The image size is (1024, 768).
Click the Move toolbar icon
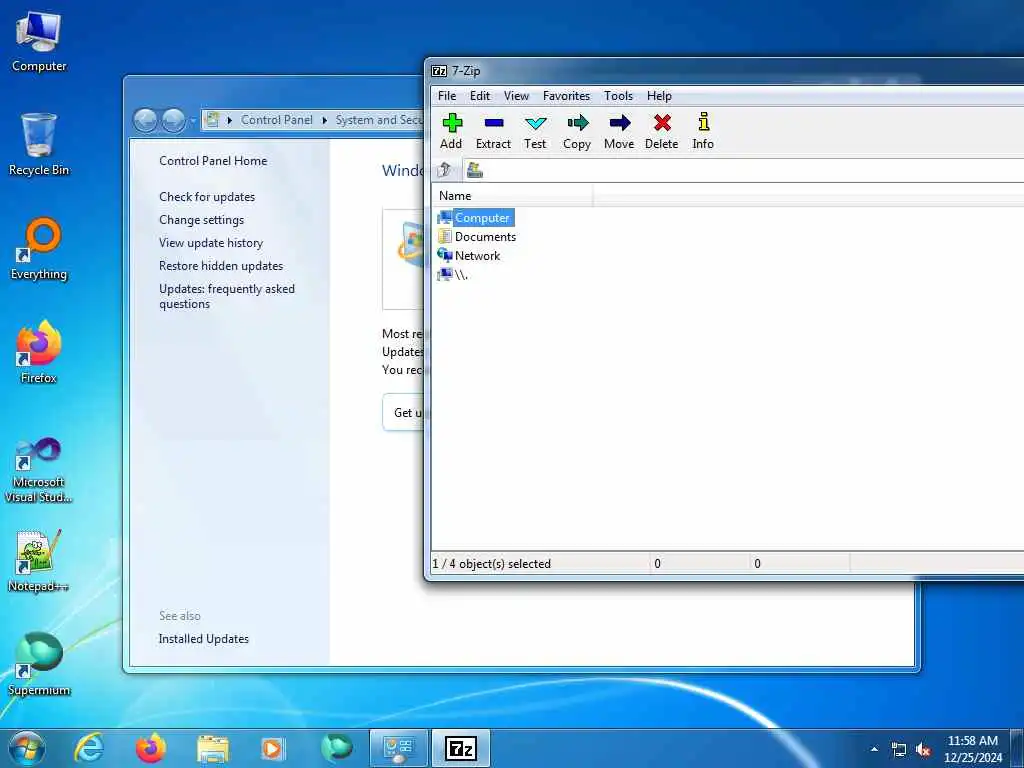pyautogui.click(x=619, y=131)
